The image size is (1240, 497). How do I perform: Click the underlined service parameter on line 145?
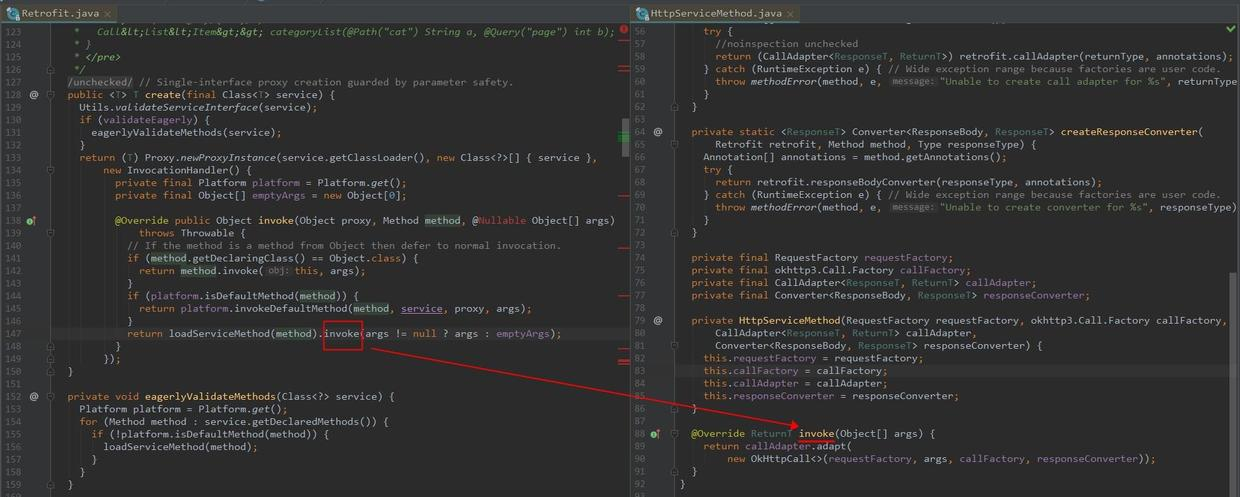[x=422, y=309]
